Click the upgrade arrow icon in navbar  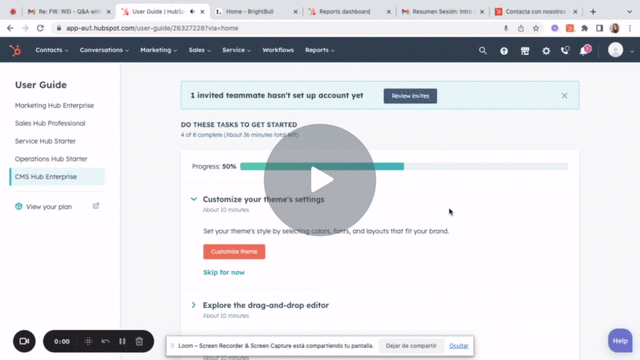tap(504, 51)
